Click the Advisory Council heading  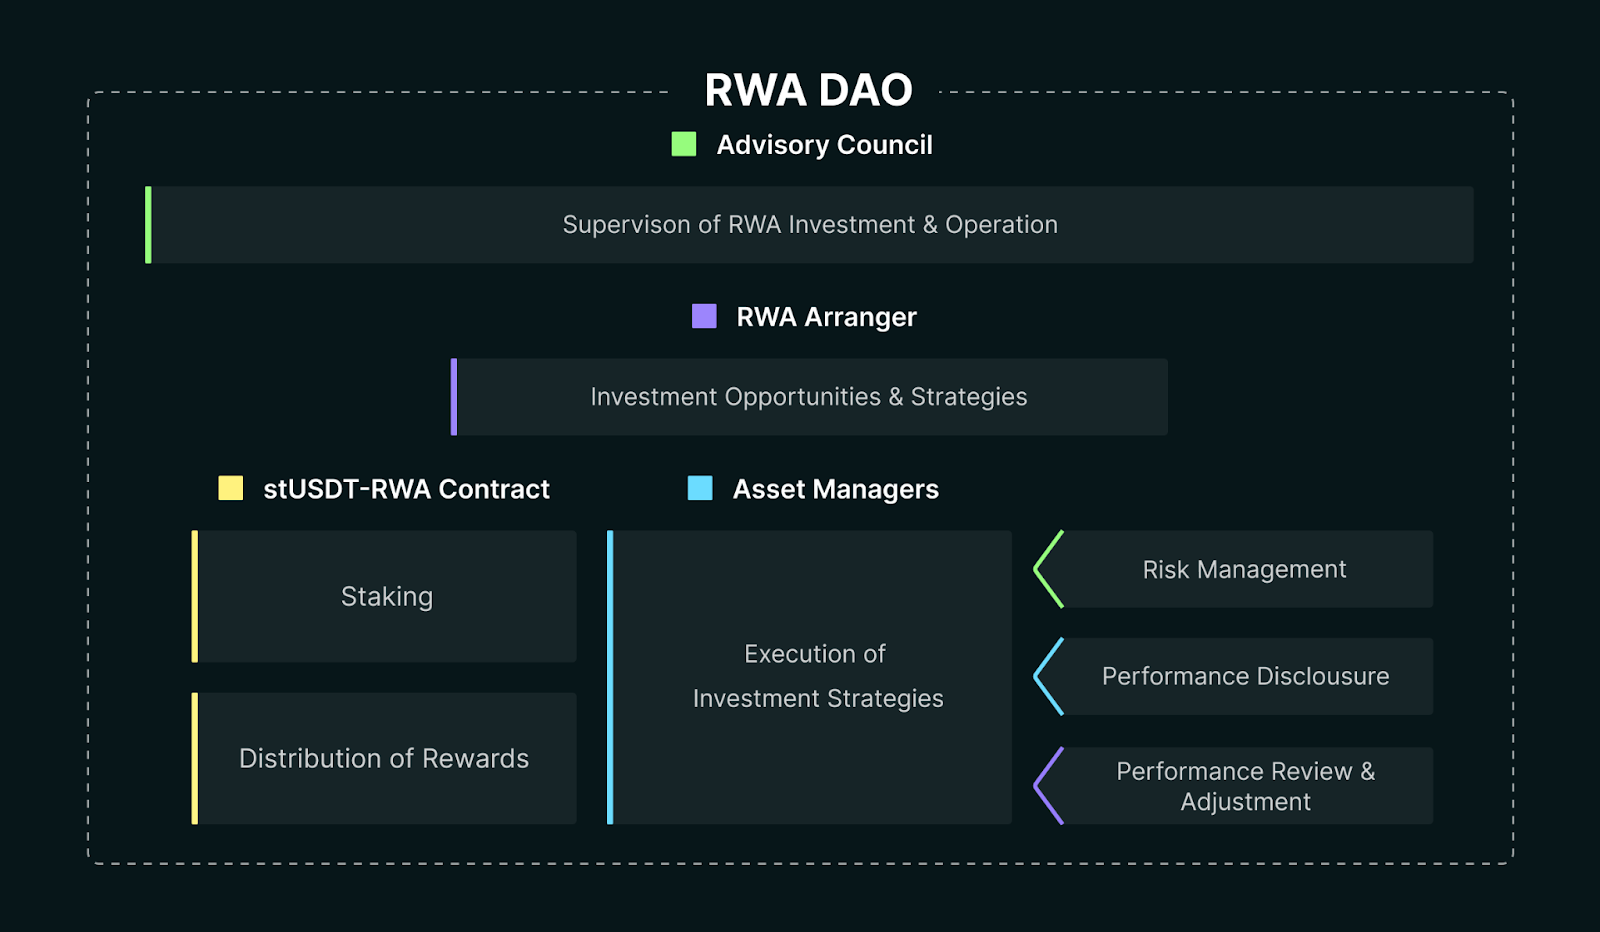(x=824, y=145)
